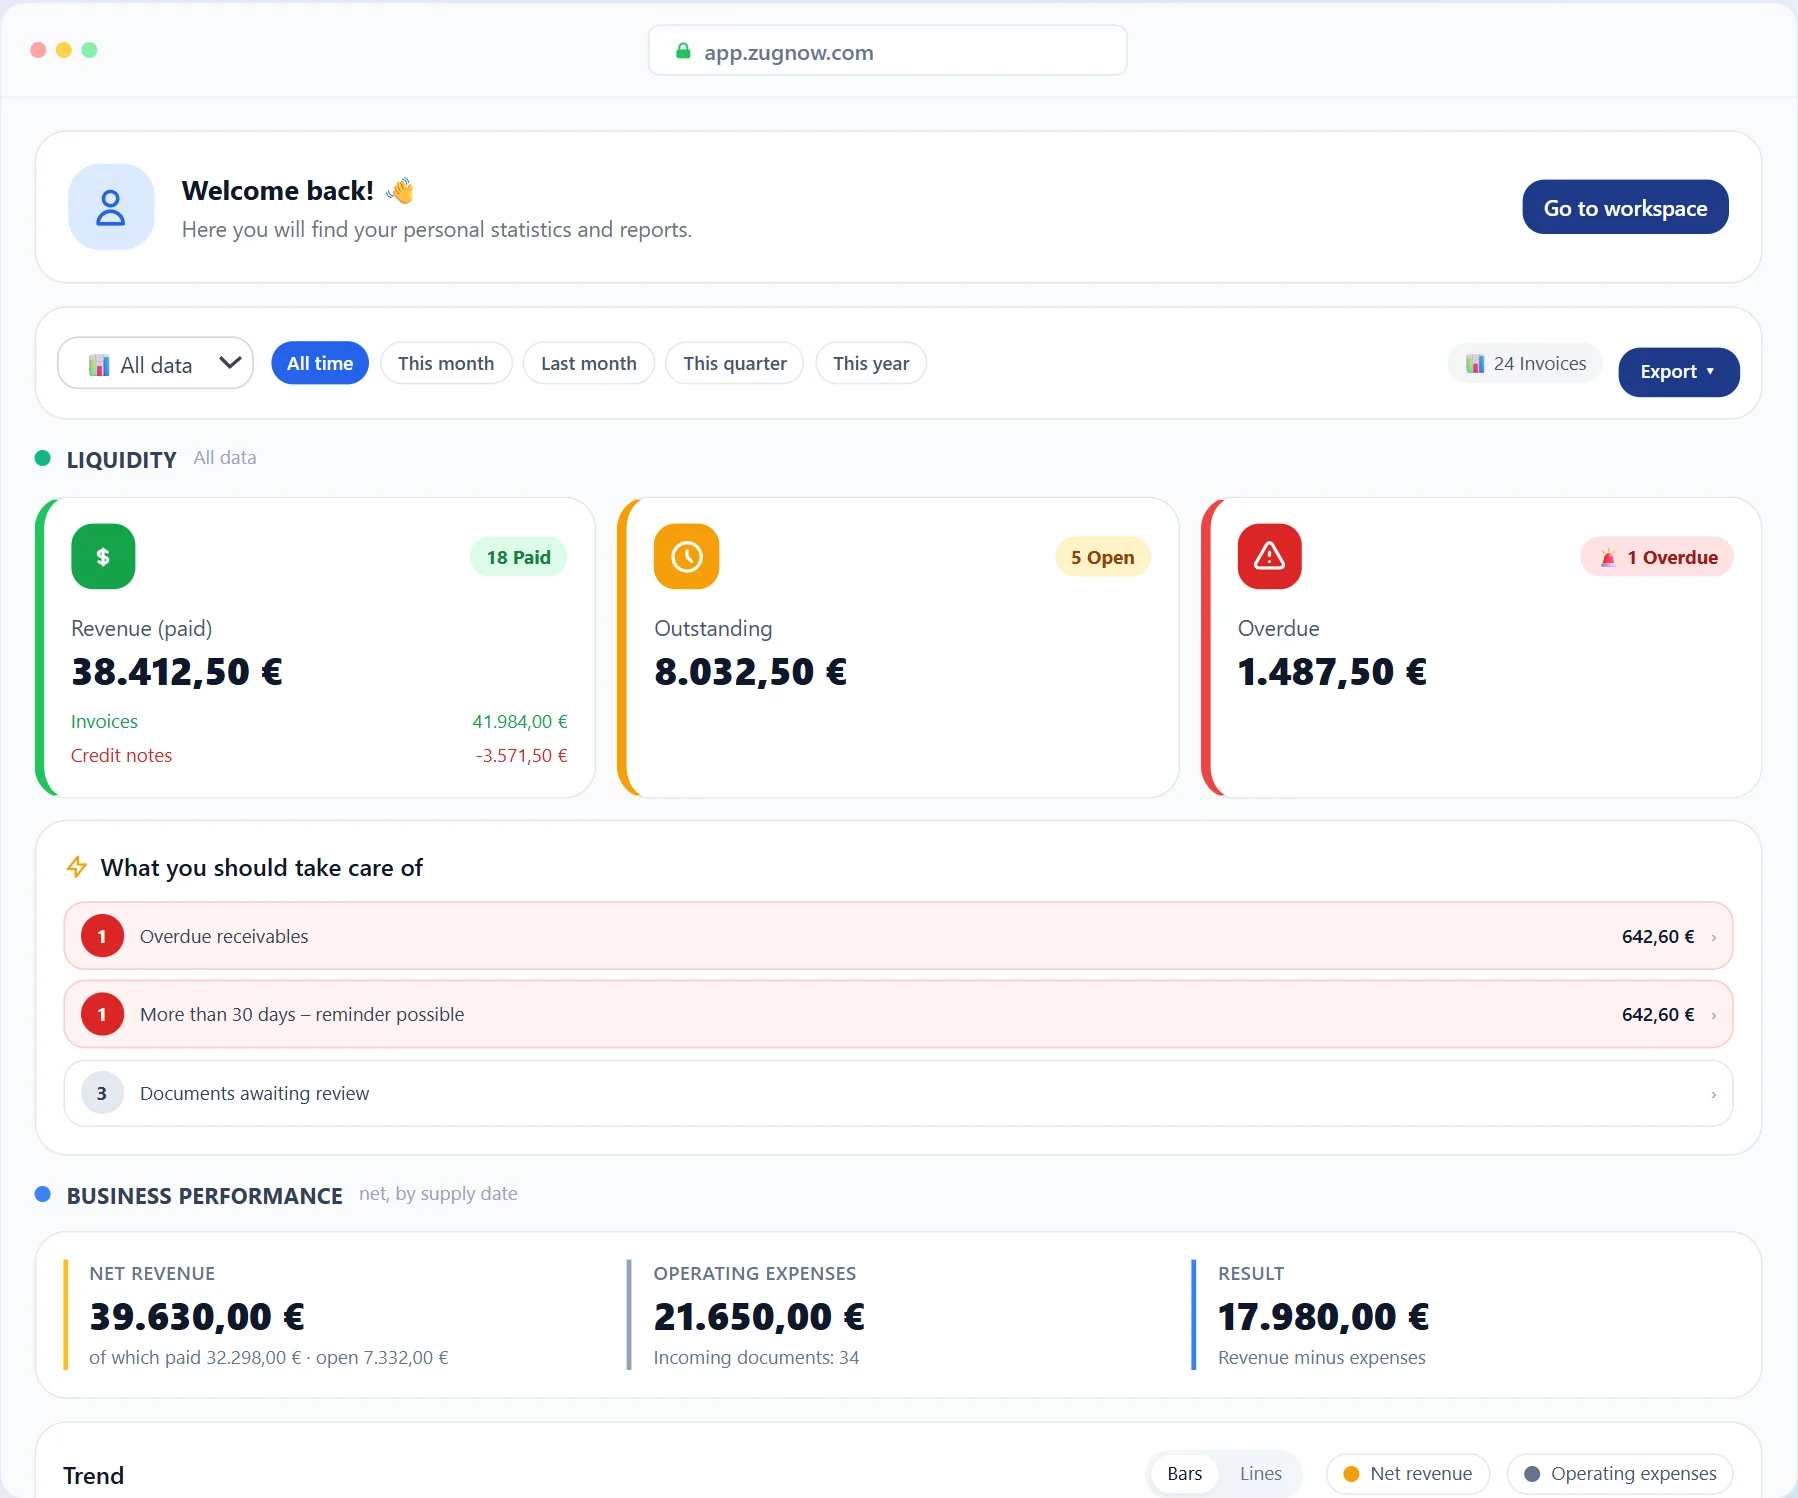Click the red warning Overdue icon

[x=1270, y=556]
